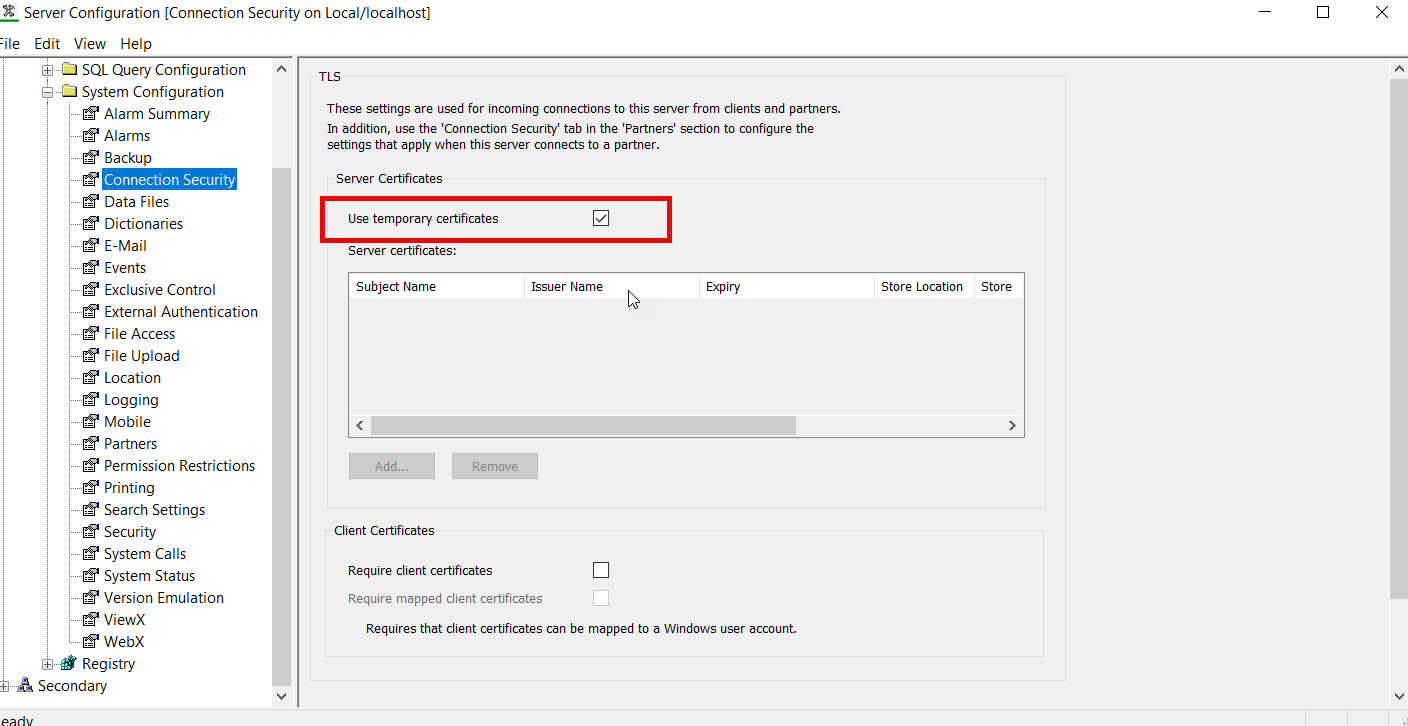The height and width of the screenshot is (726, 1408).
Task: Click the Printing item icon
Action: pos(90,488)
